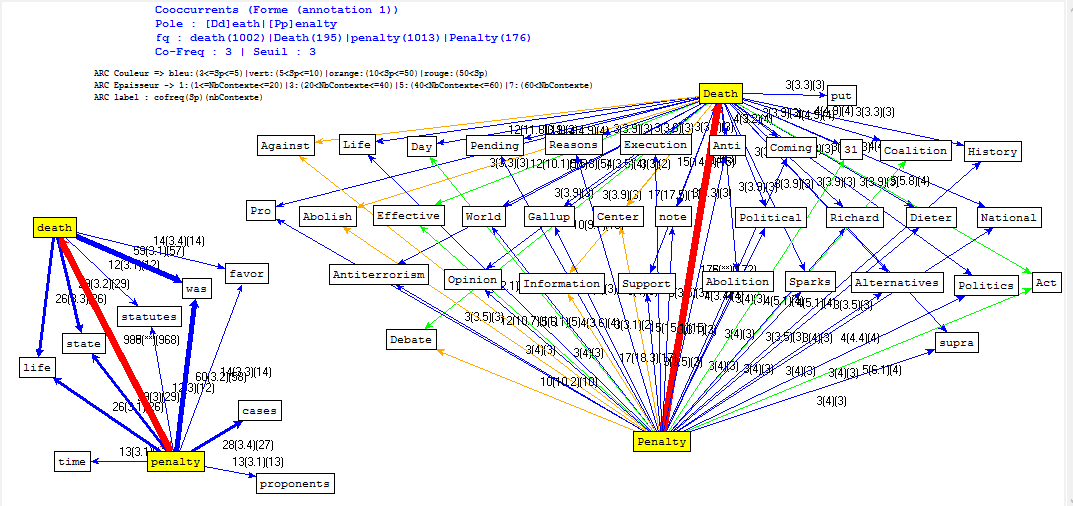Screen dimensions: 1073x506
Task: Click the 'Effective' node
Action: pos(409,216)
